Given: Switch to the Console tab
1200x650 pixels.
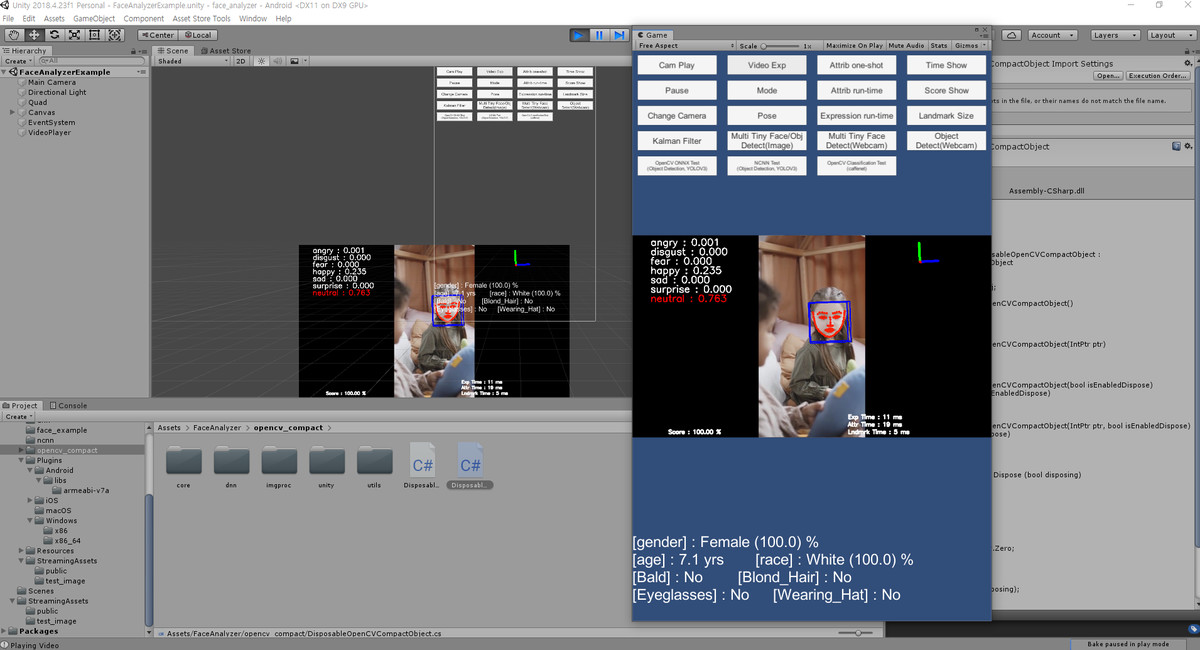Looking at the screenshot, I should [x=68, y=406].
